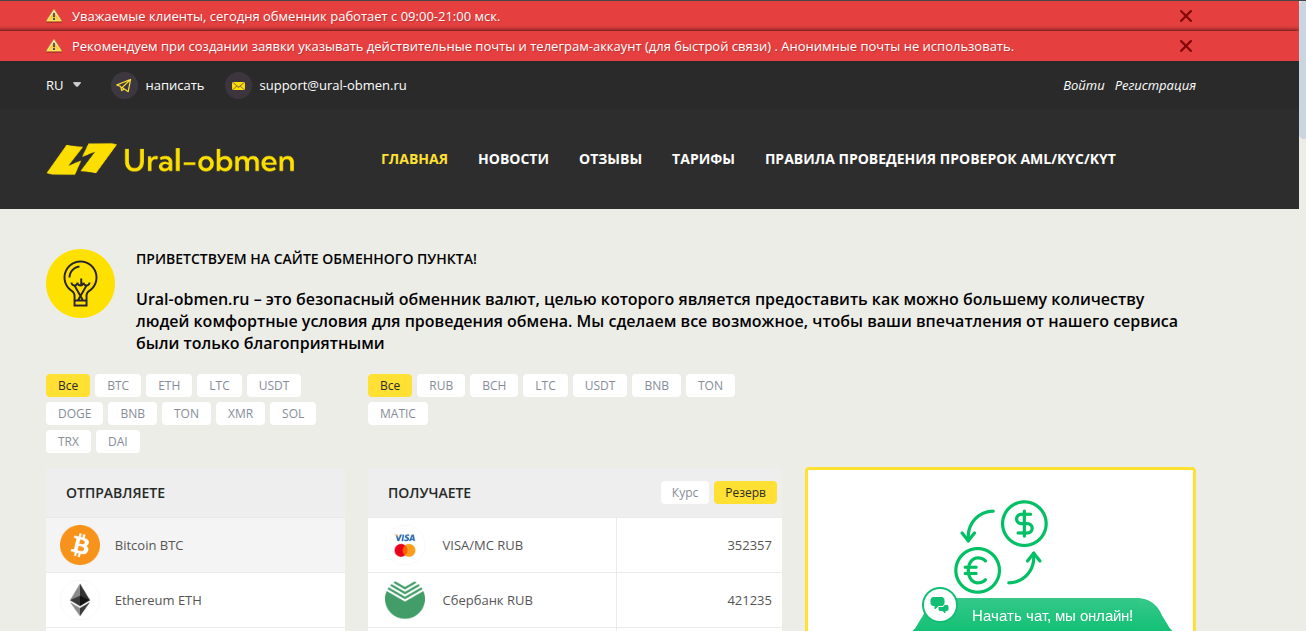
Task: Filter receive currencies by BNB
Action: (656, 386)
